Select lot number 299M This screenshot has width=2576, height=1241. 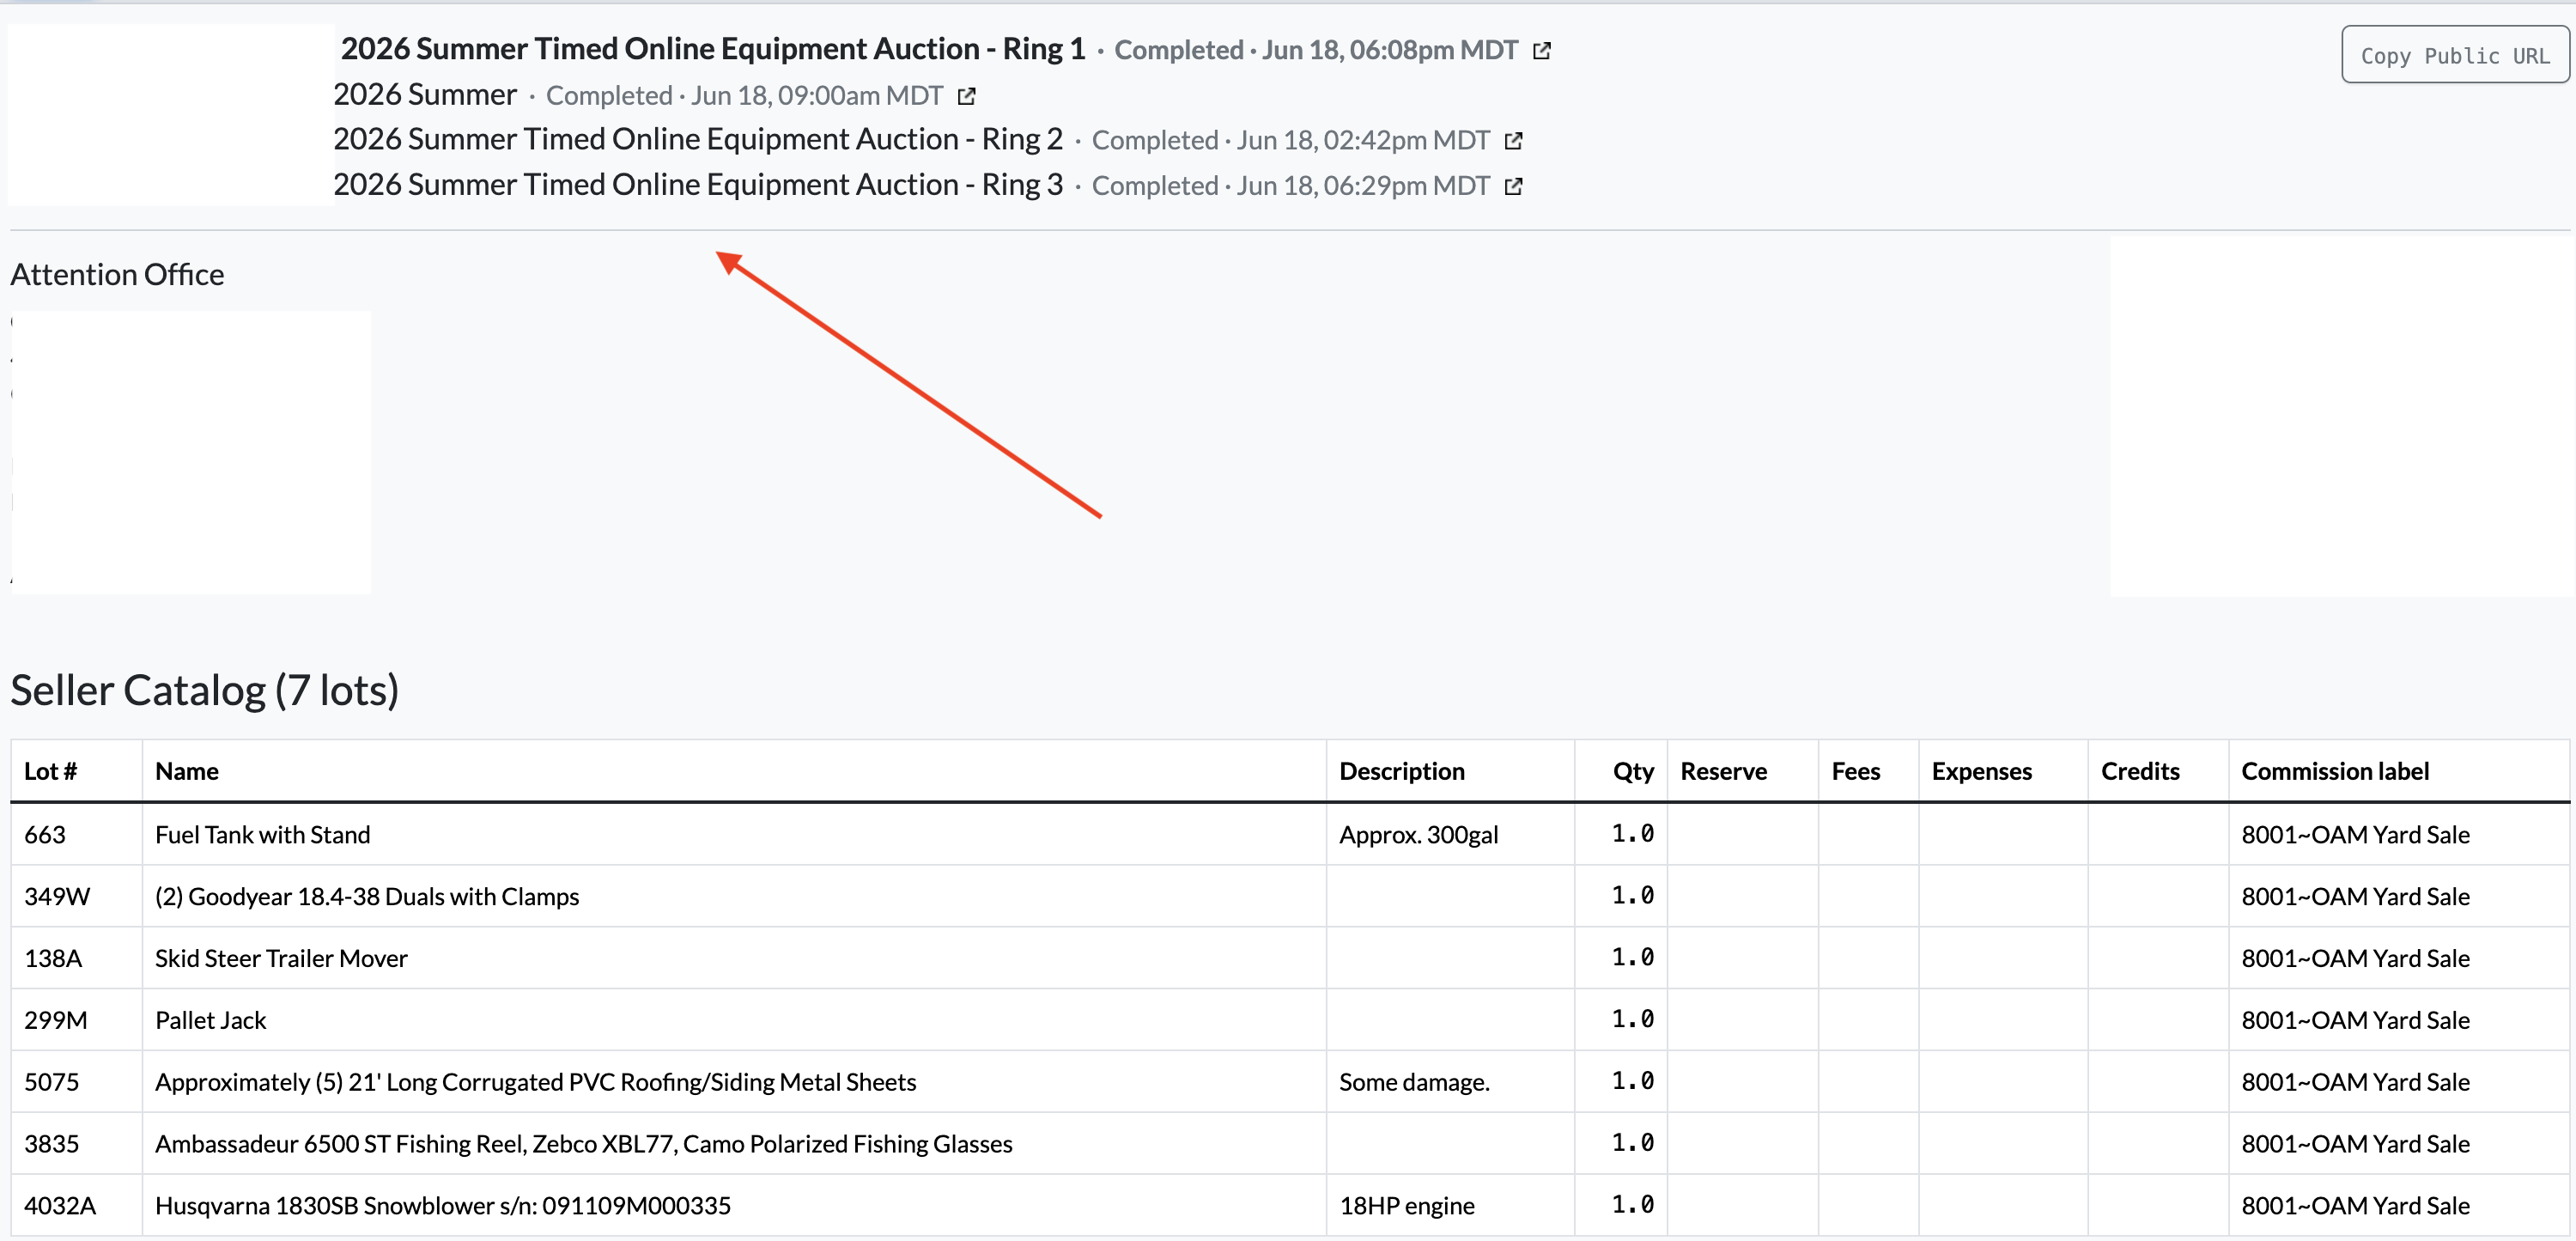pyautogui.click(x=56, y=1021)
